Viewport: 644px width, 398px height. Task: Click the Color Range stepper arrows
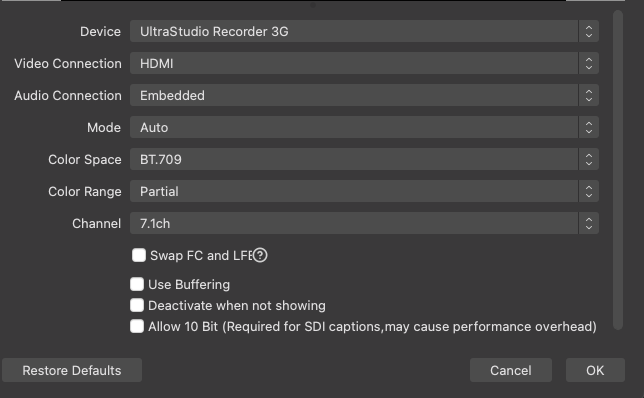pyautogui.click(x=589, y=191)
